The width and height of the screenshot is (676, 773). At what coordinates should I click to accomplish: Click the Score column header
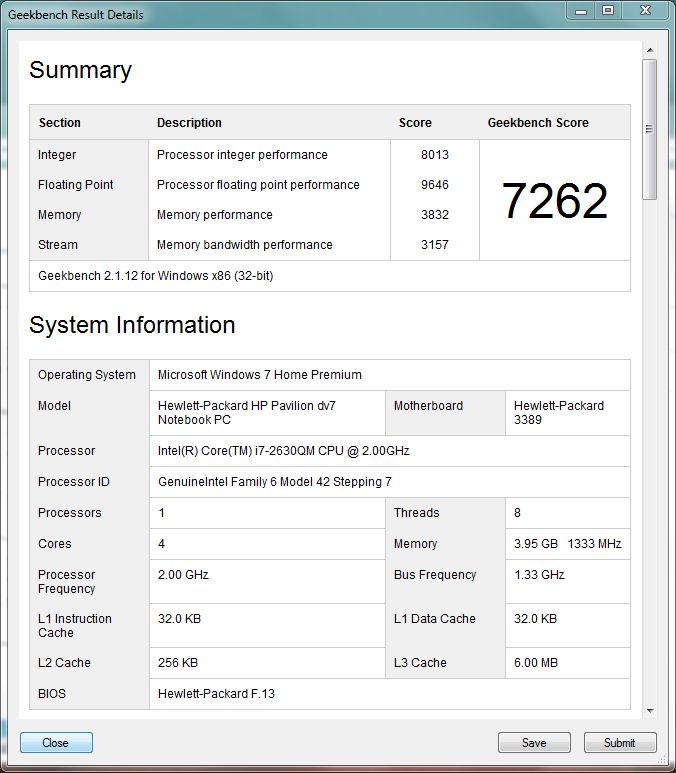[415, 123]
